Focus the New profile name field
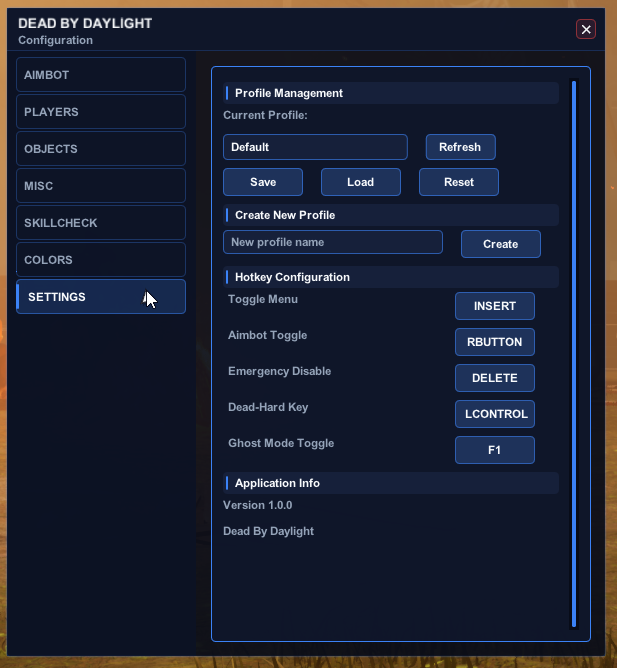 click(333, 242)
